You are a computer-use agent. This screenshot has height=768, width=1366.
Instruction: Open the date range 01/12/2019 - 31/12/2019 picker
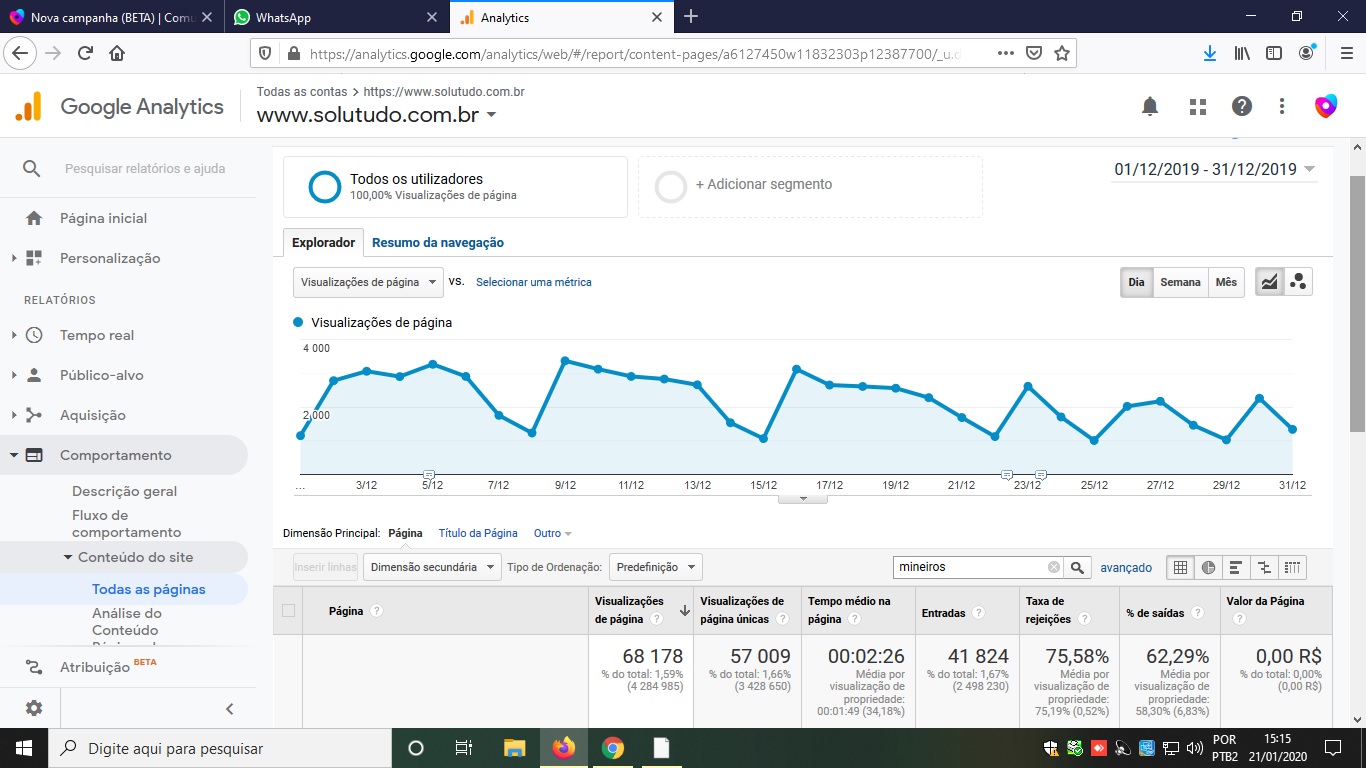1214,169
